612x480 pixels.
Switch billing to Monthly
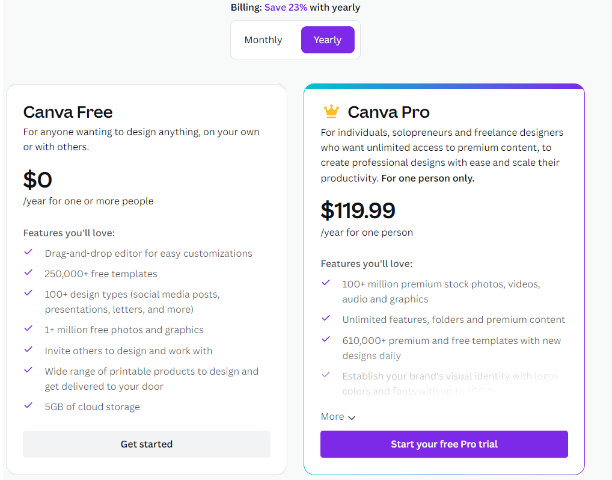pyautogui.click(x=263, y=40)
